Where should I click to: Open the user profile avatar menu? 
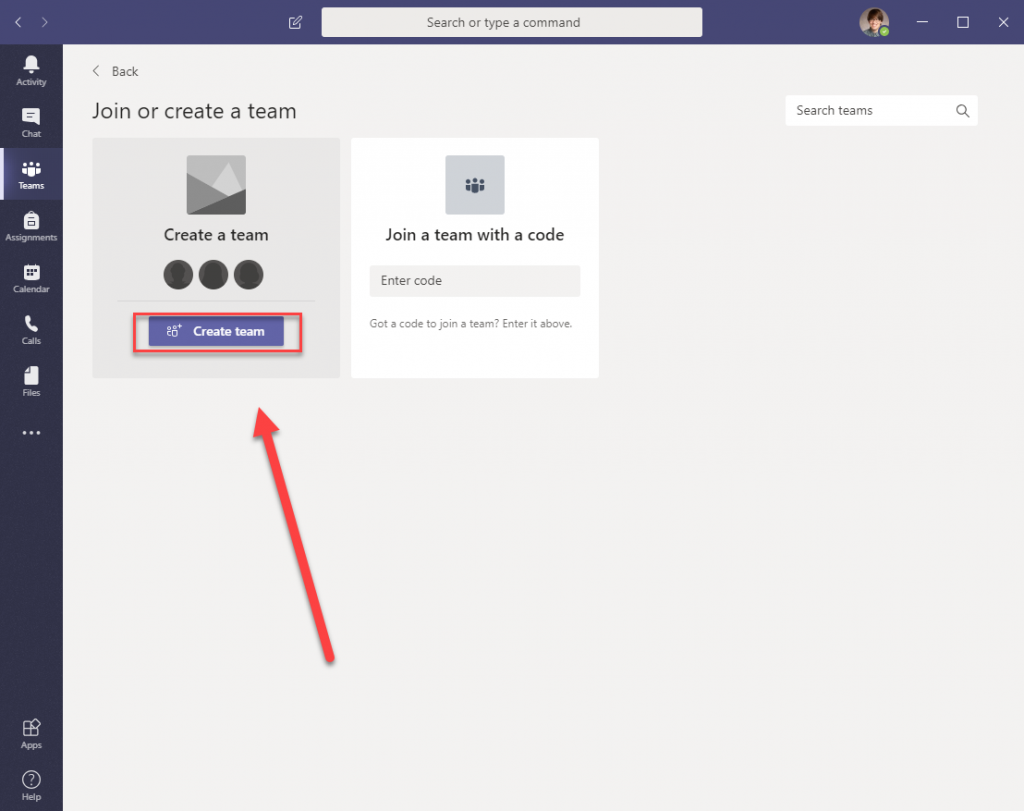click(874, 22)
